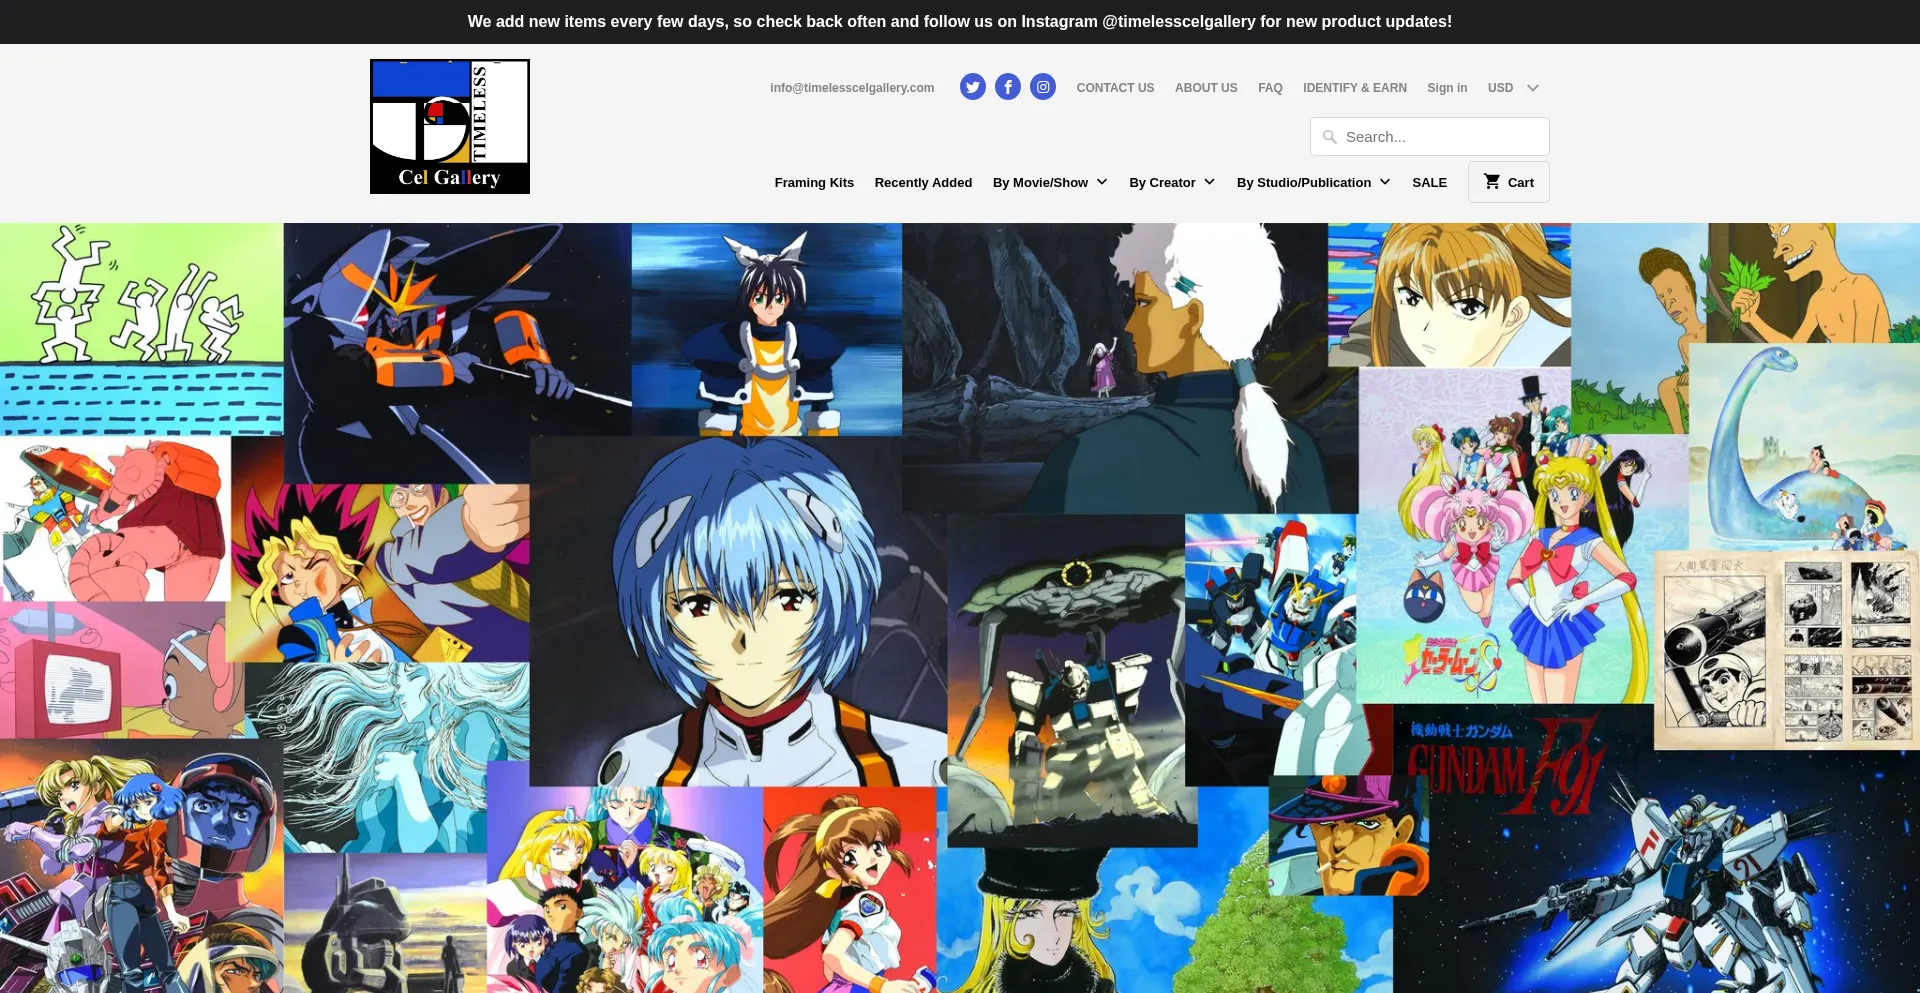Open the Instagram social icon
The height and width of the screenshot is (993, 1920).
(x=1043, y=87)
